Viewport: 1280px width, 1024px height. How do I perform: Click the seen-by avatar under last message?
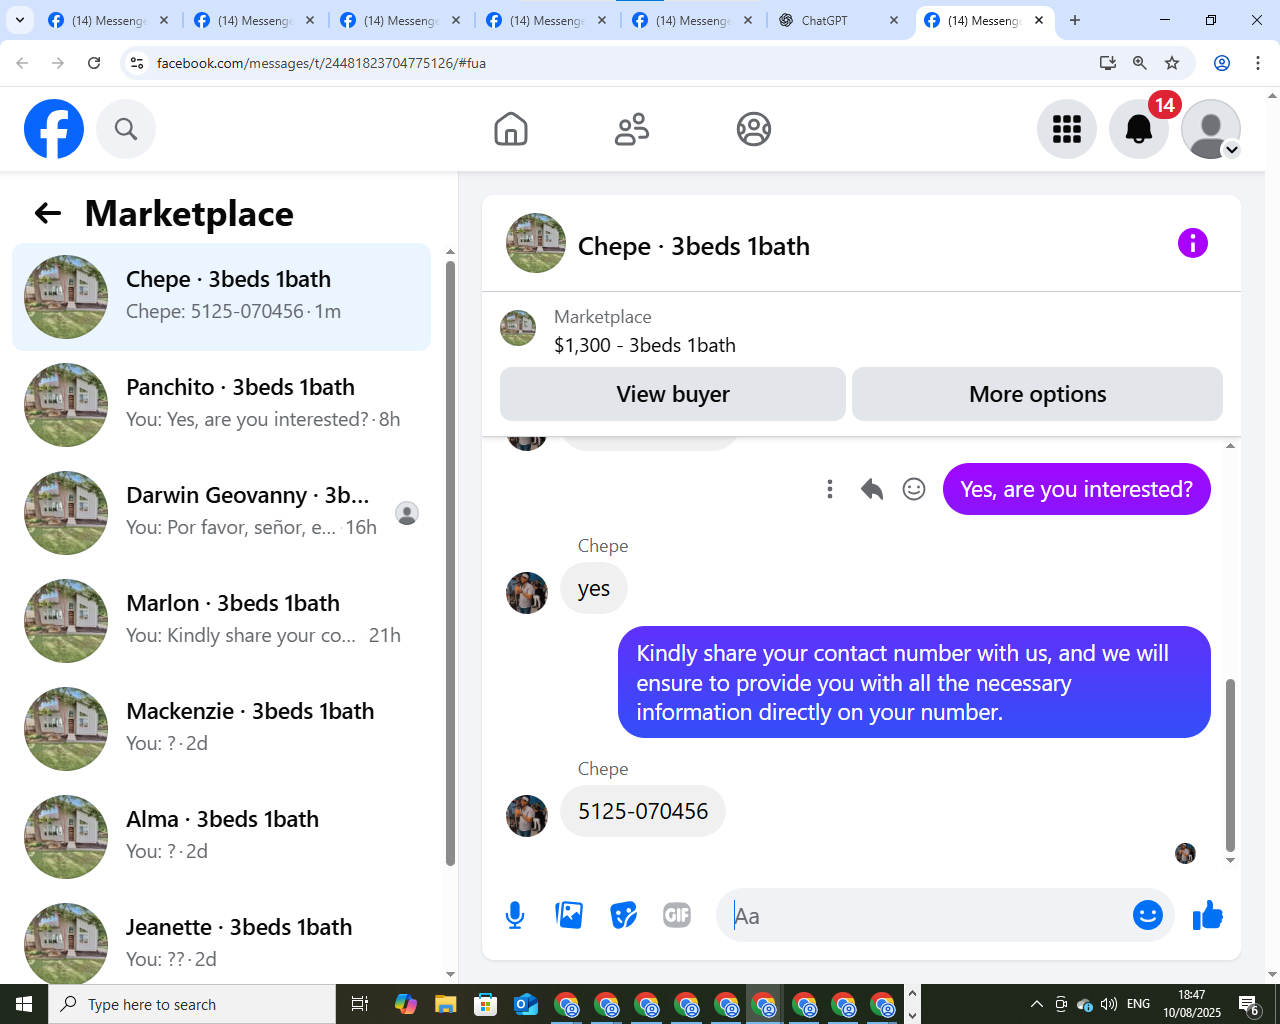tap(1185, 853)
